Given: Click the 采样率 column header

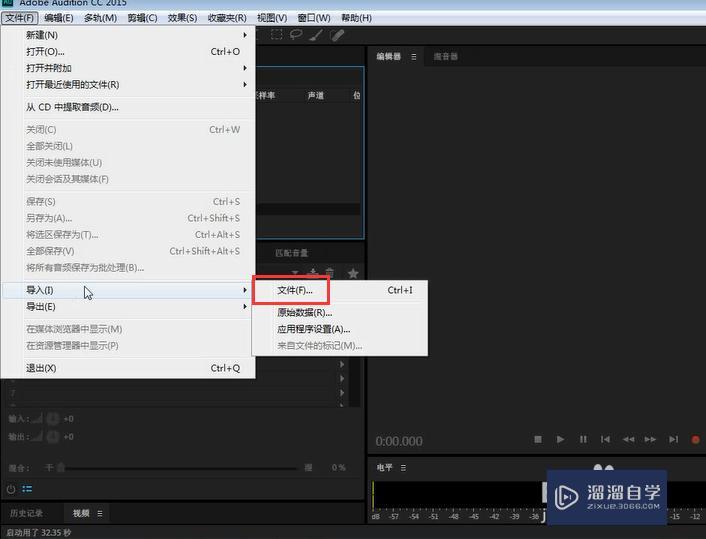Looking at the screenshot, I should pyautogui.click(x=266, y=95).
